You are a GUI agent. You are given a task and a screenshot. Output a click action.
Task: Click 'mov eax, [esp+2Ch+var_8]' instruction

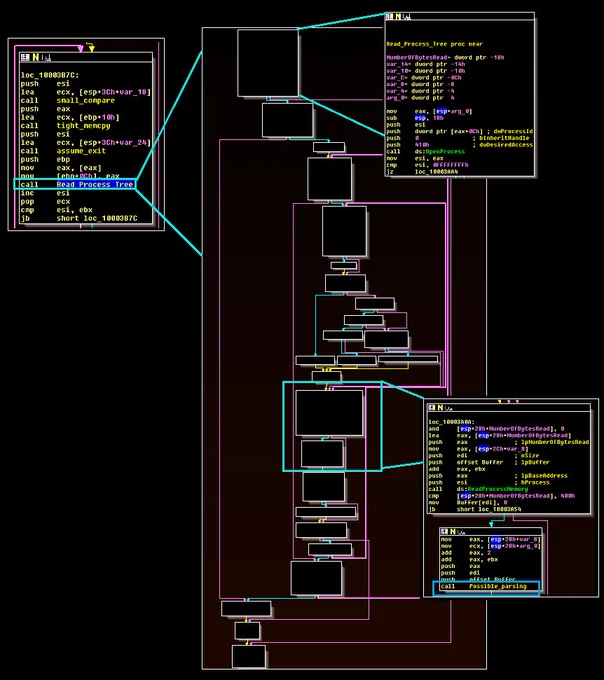tap(478, 449)
